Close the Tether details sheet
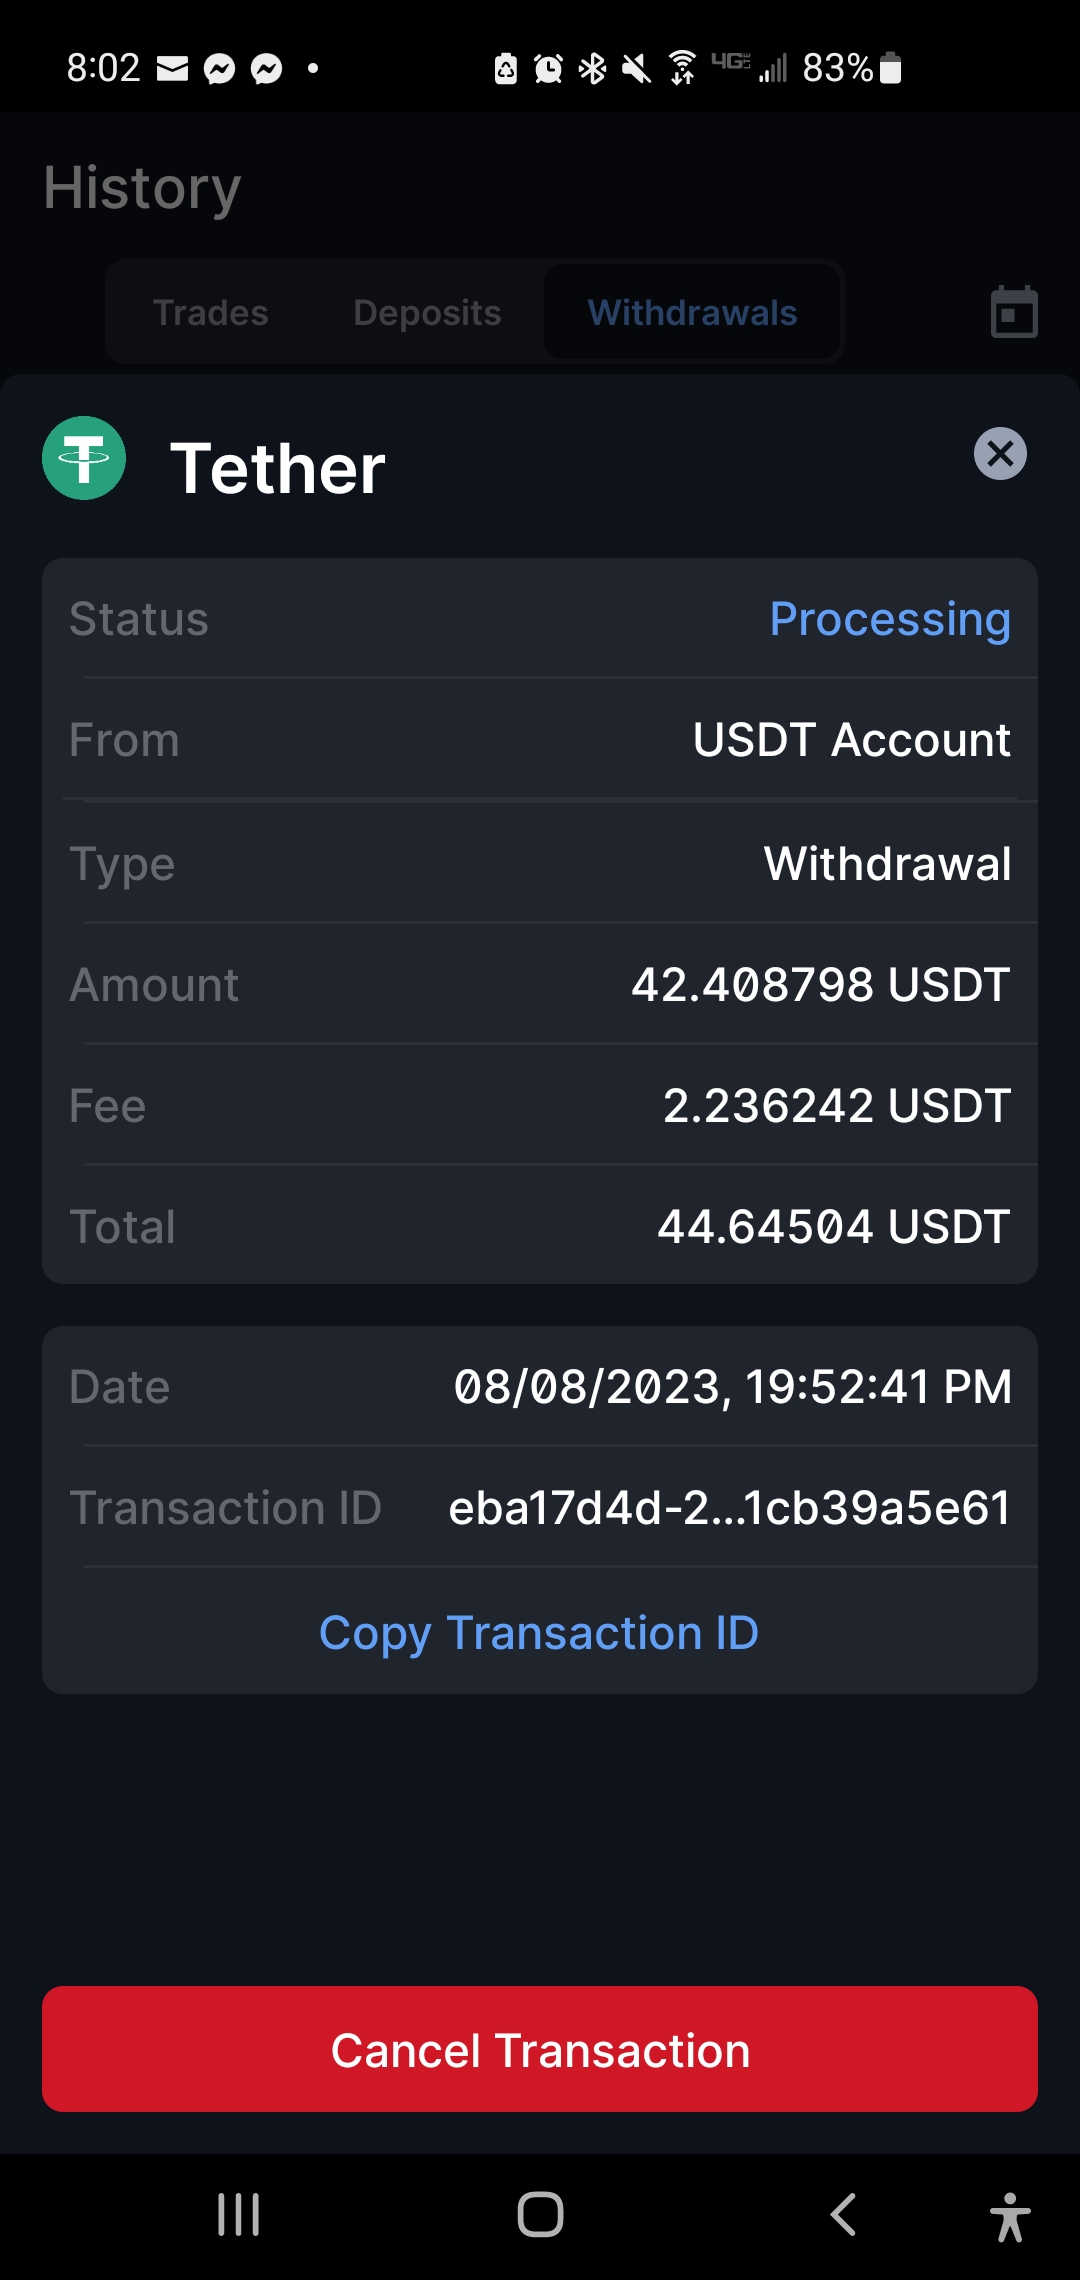This screenshot has width=1080, height=2280. click(1000, 454)
